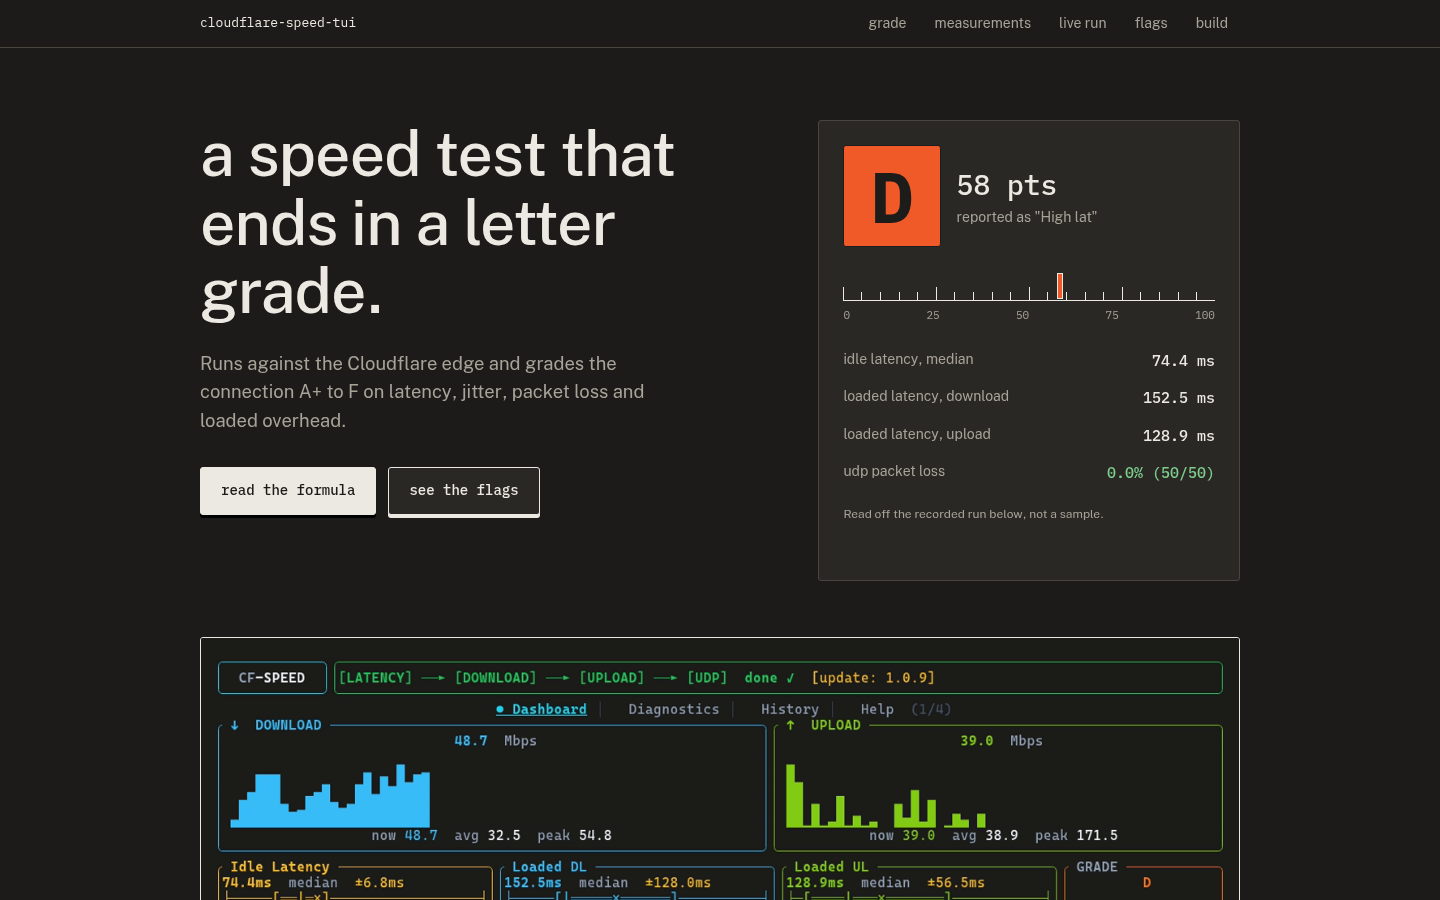Click the orange D grade badge

(x=892, y=196)
